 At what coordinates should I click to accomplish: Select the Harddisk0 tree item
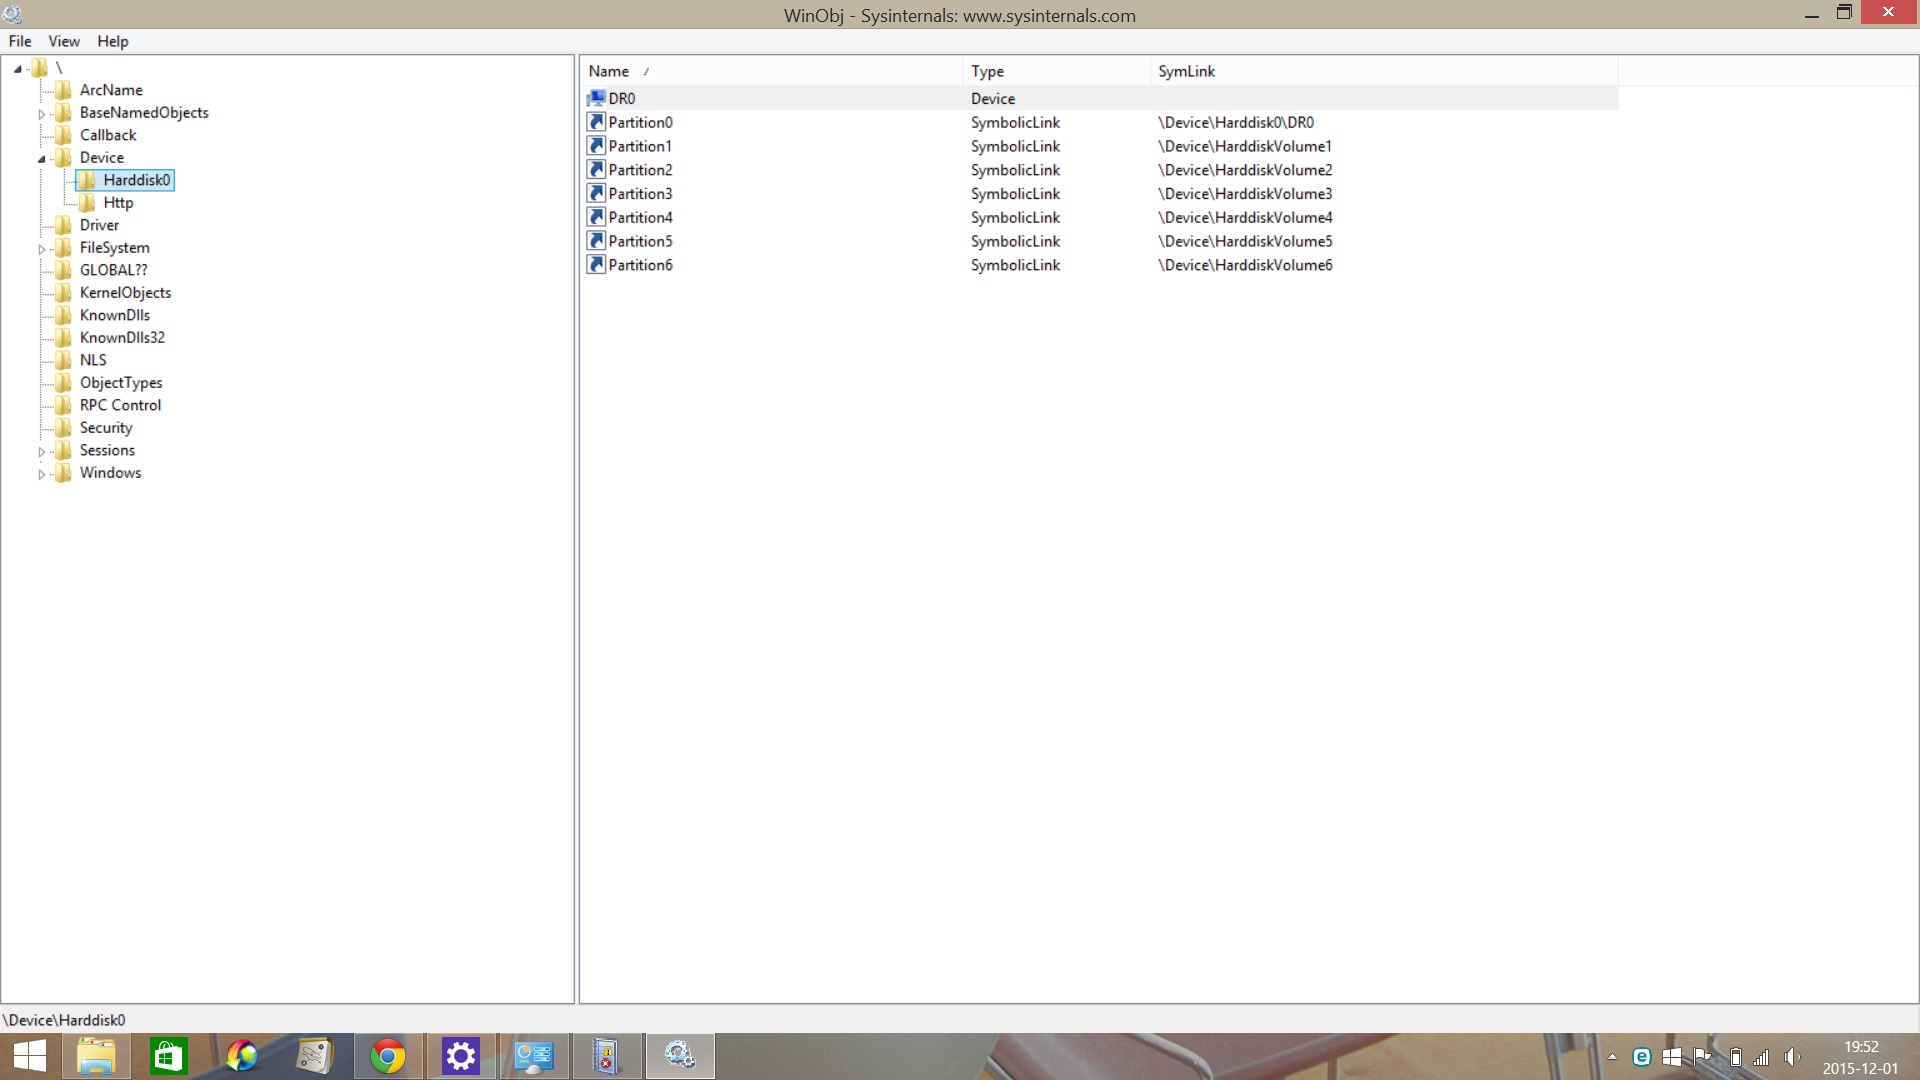pyautogui.click(x=137, y=180)
